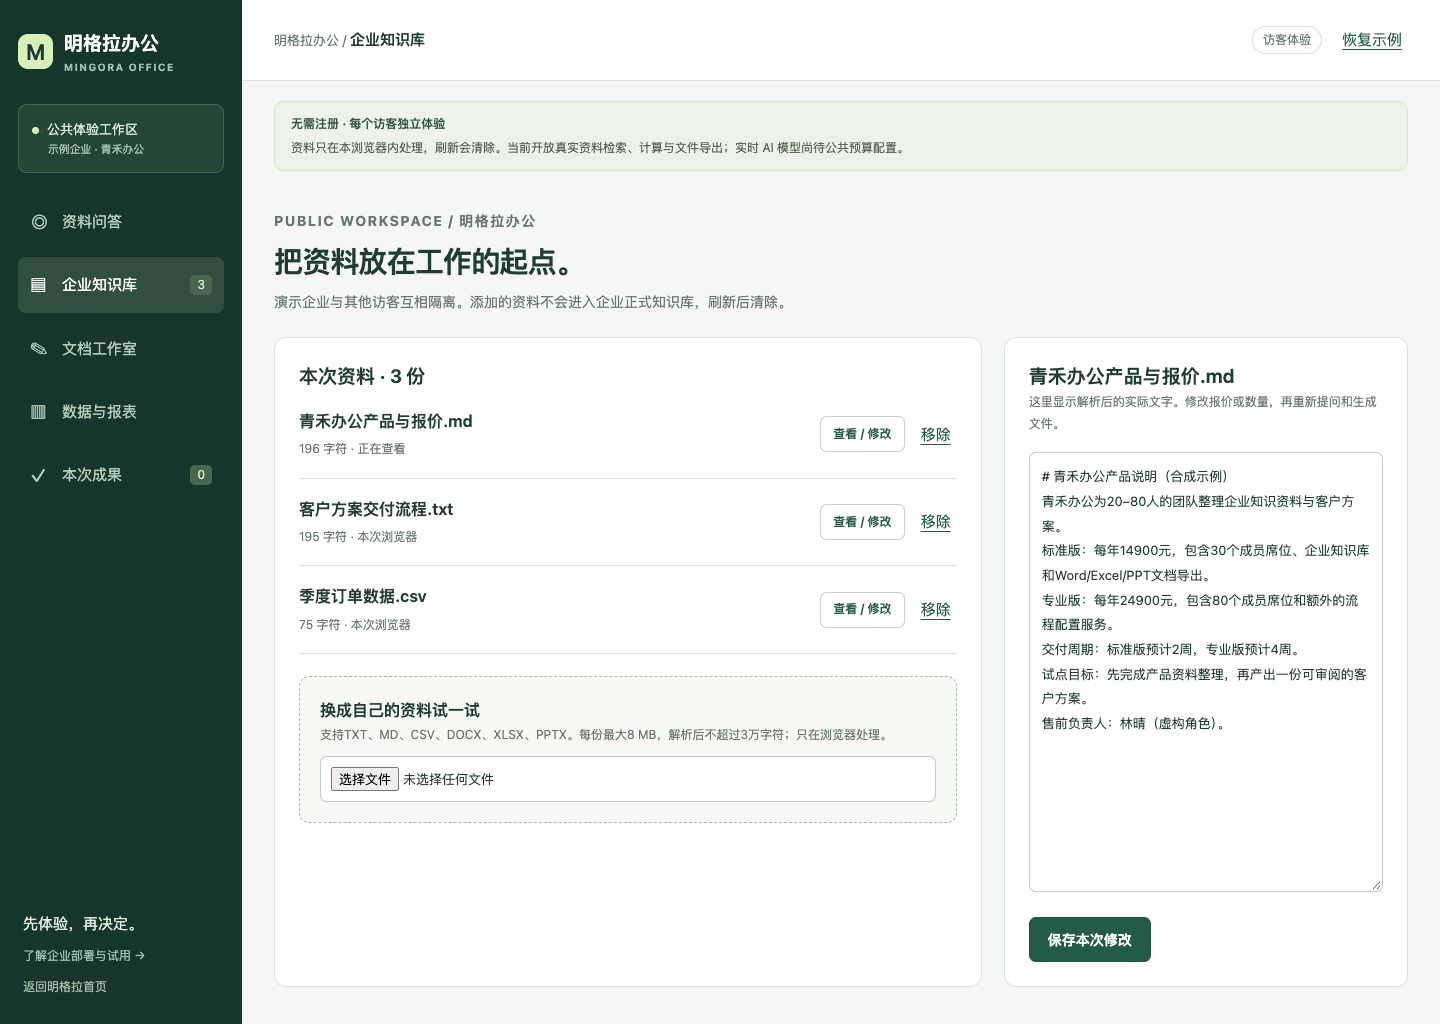
Task: Go to 文档工作室 in the sidebar
Action: 121,349
